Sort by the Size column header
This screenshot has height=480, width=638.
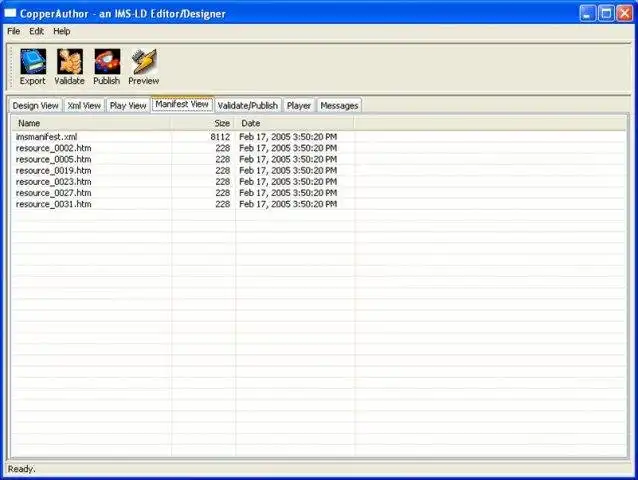click(x=203, y=123)
